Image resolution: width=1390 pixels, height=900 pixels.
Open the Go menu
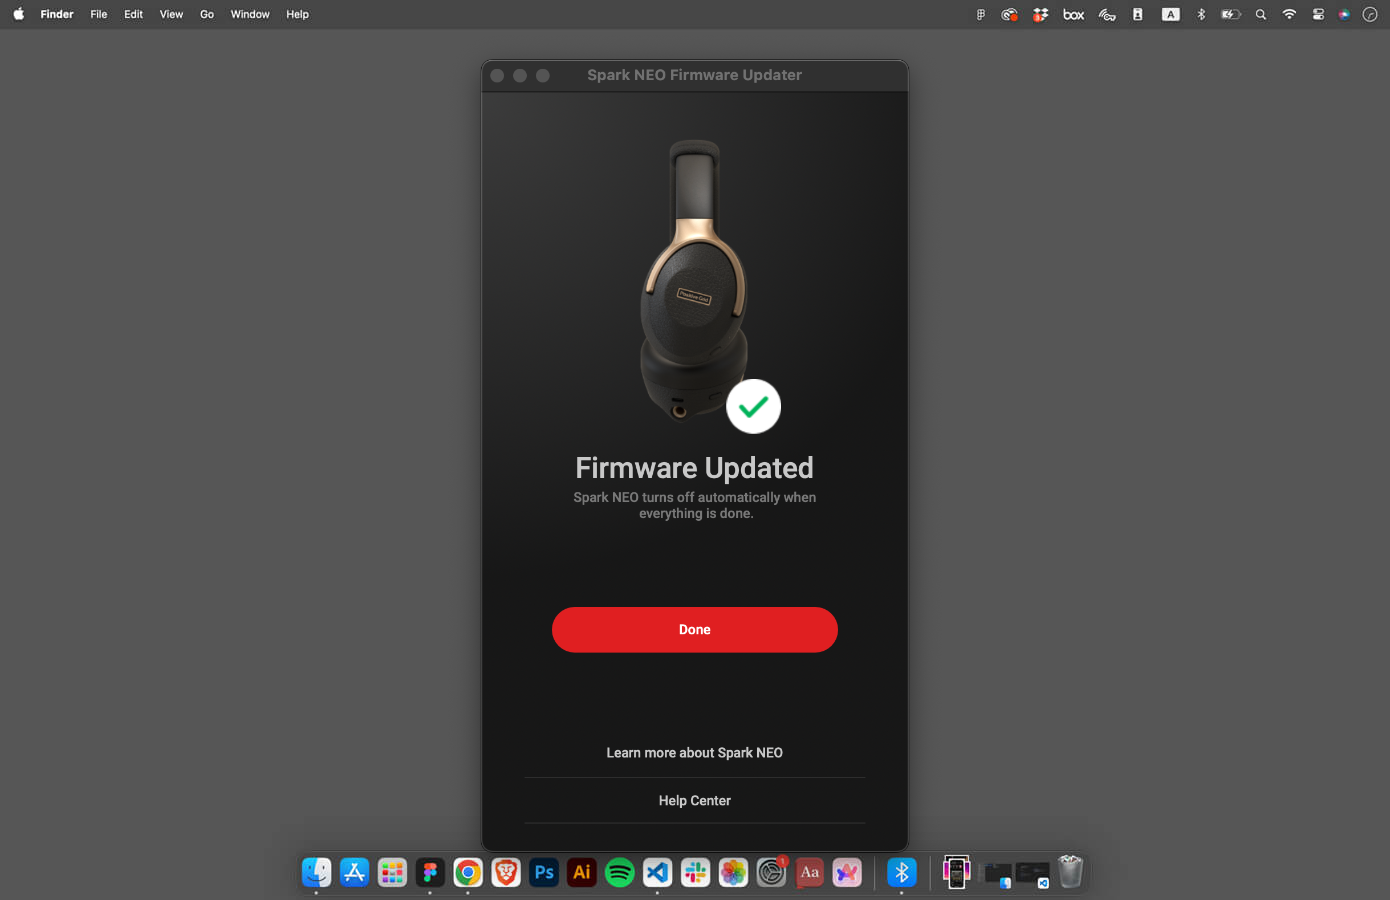[207, 14]
